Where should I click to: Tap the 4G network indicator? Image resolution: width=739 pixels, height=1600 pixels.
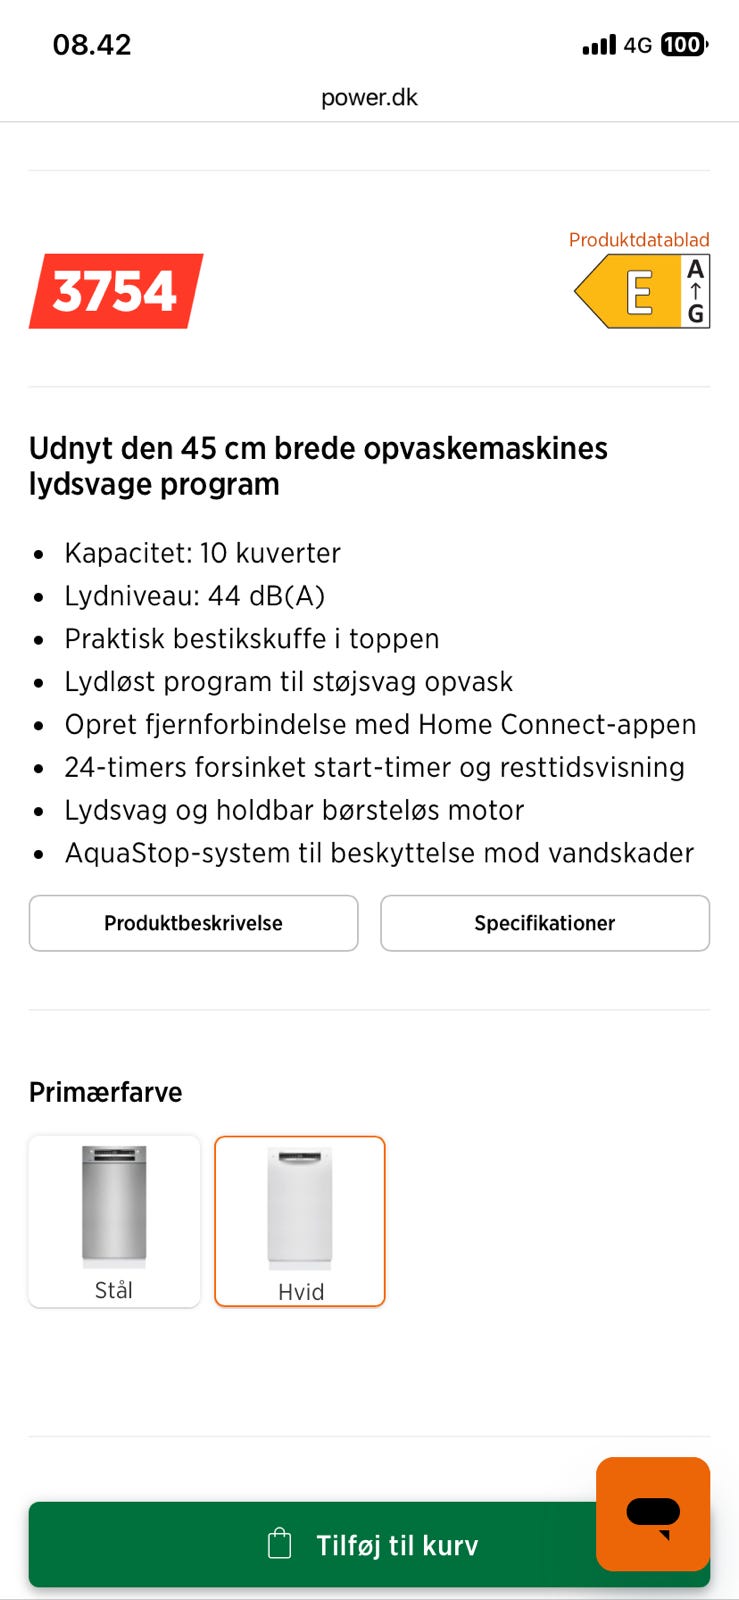point(637,45)
